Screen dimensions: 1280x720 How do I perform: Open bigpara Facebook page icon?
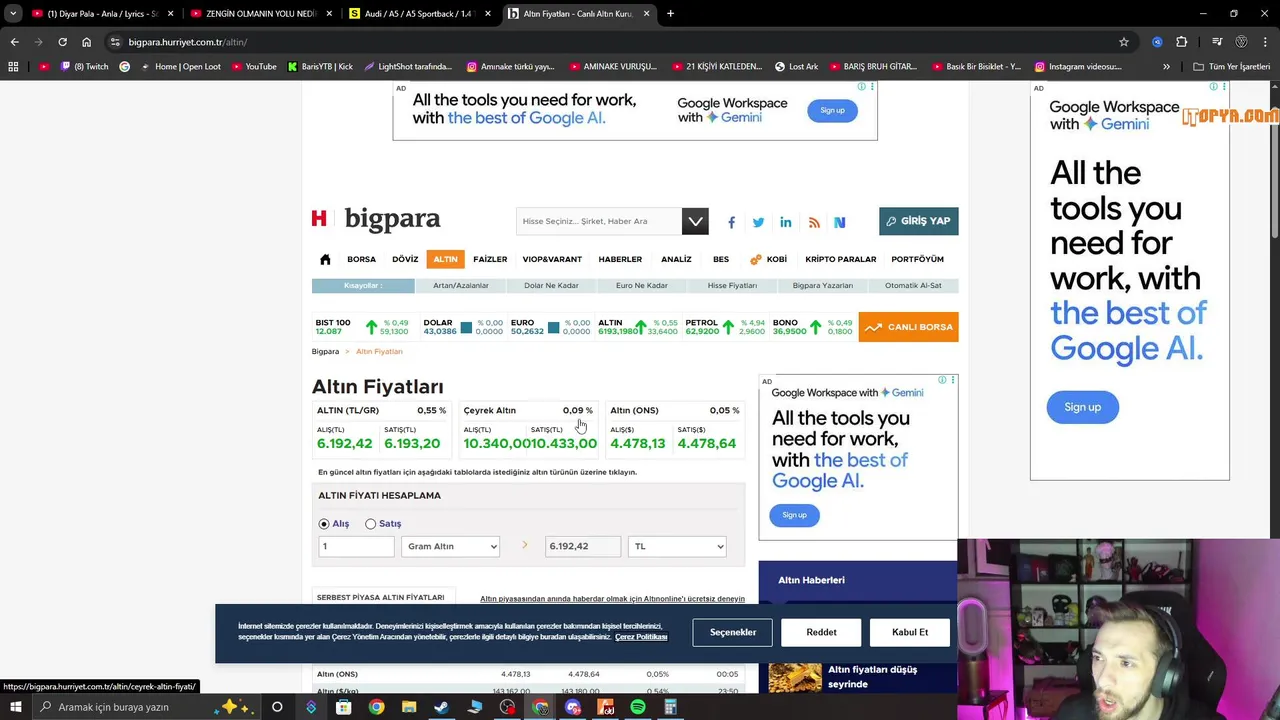tap(731, 222)
